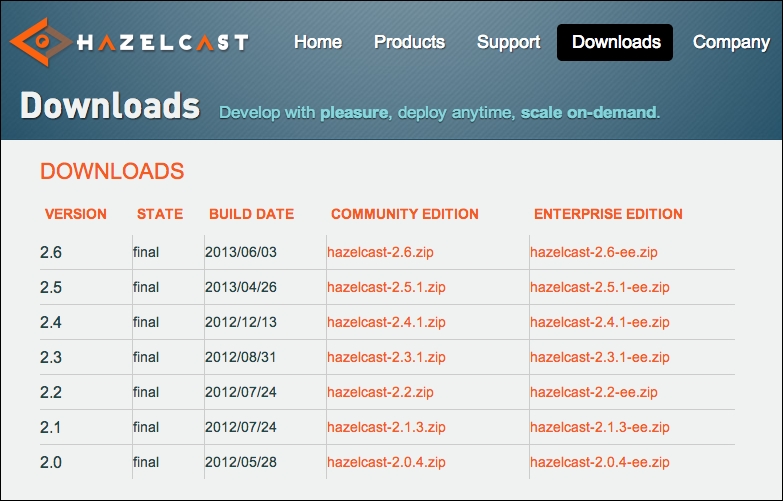Viewport: 783px width, 501px height.
Task: Click the hazelcast-2.1.3.zip link
Action: (386, 427)
